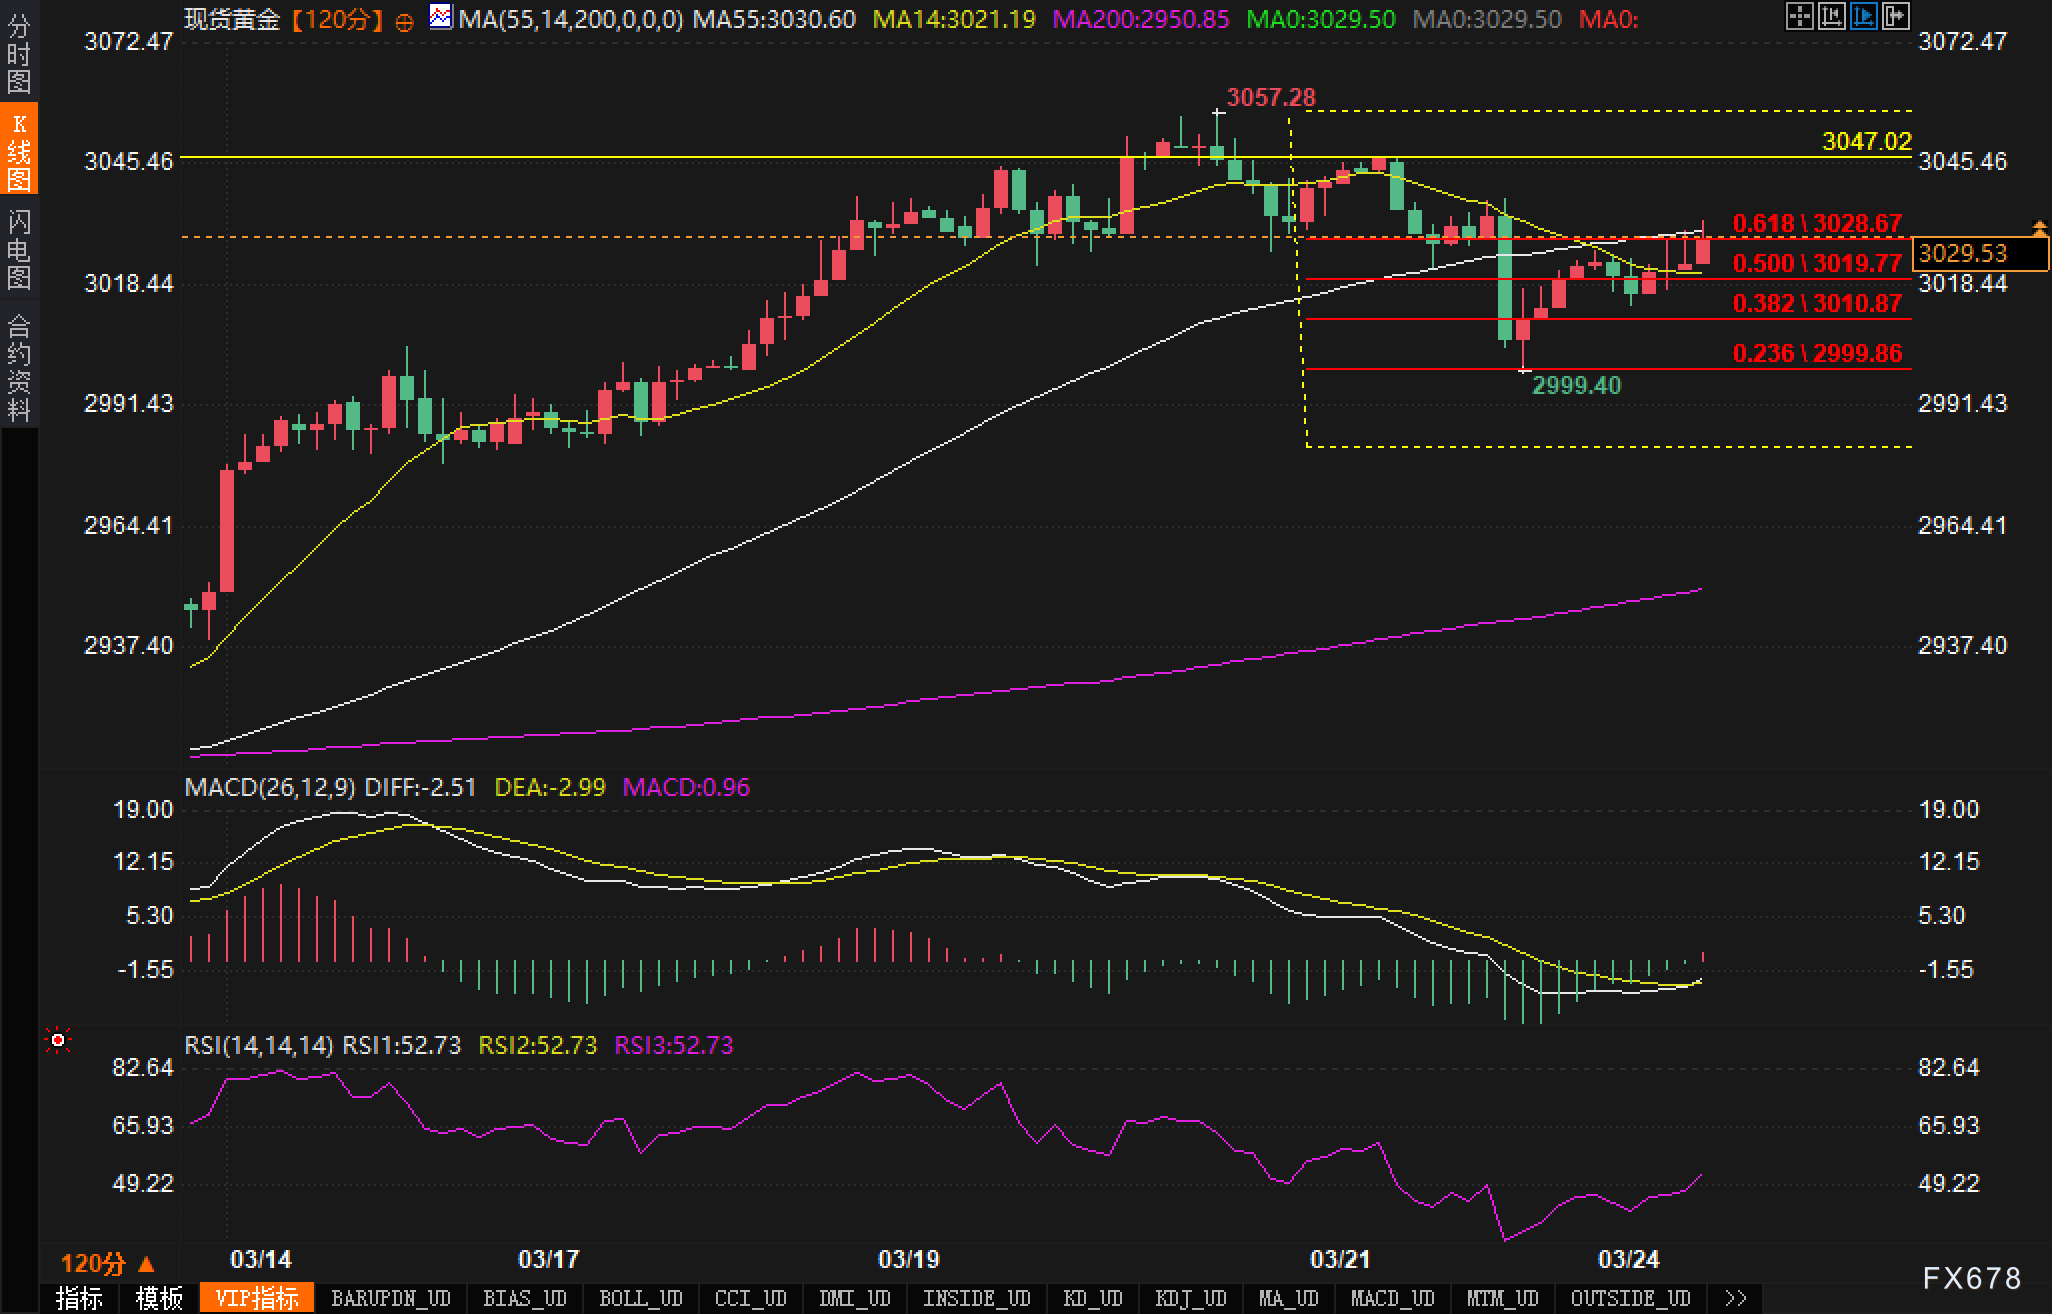Select the K线图 sidebar tab
The height and width of the screenshot is (1314, 2052).
[19, 150]
